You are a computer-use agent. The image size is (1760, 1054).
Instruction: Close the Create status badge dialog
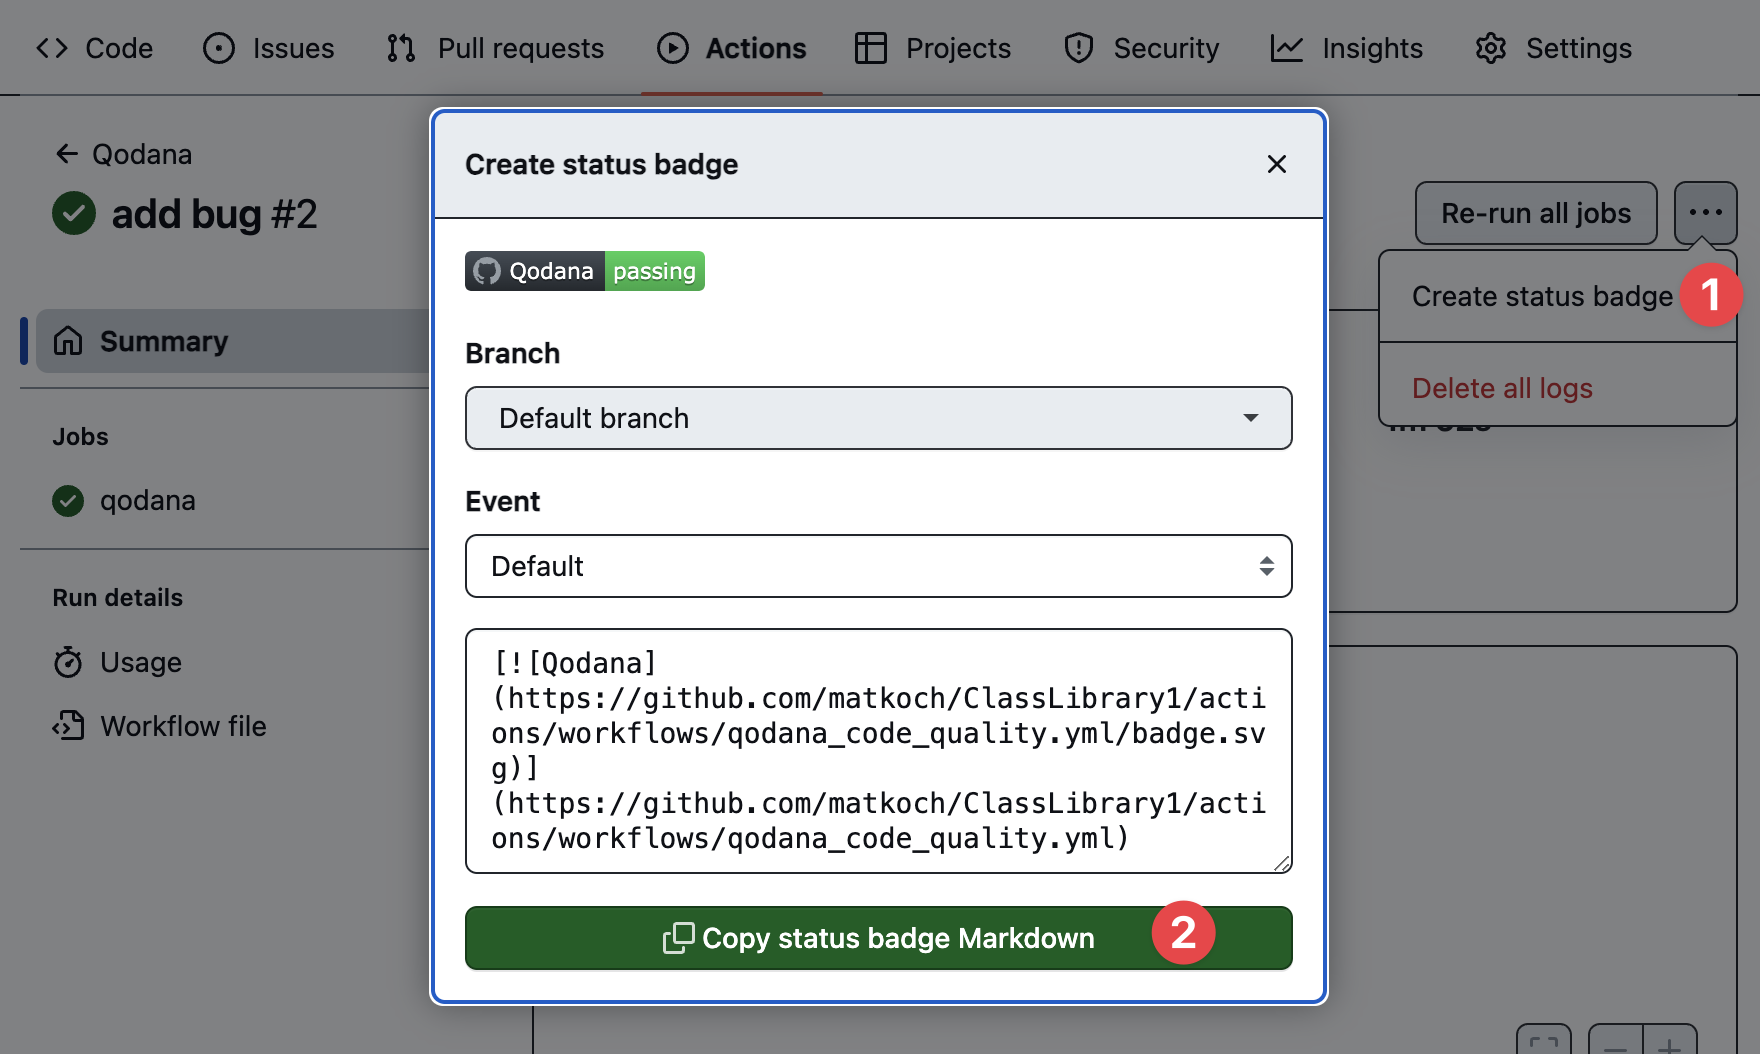coord(1277,164)
